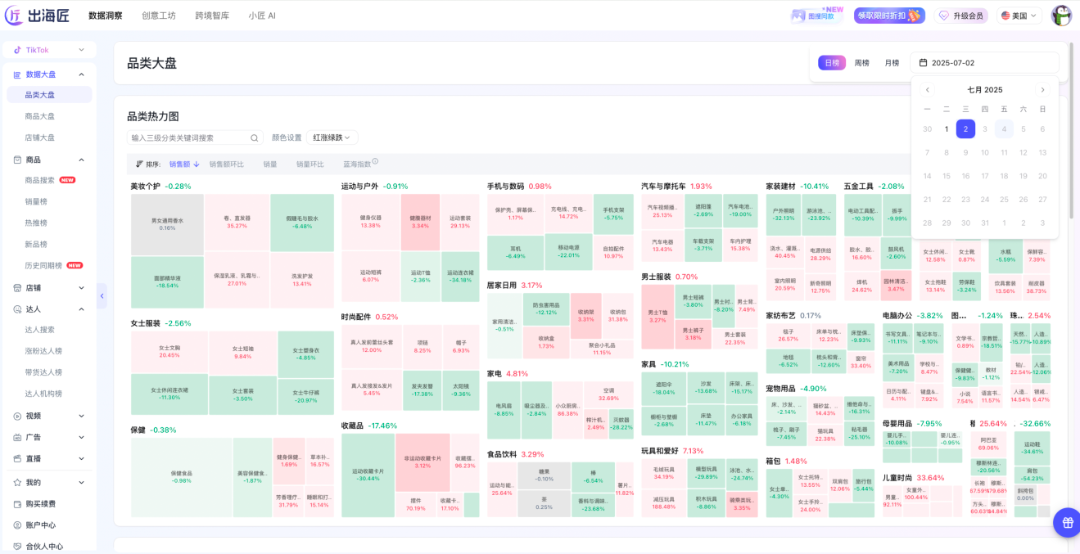Open 商品大盘 in the sidebar
Viewport: 1080px width, 554px height.
tap(39, 116)
